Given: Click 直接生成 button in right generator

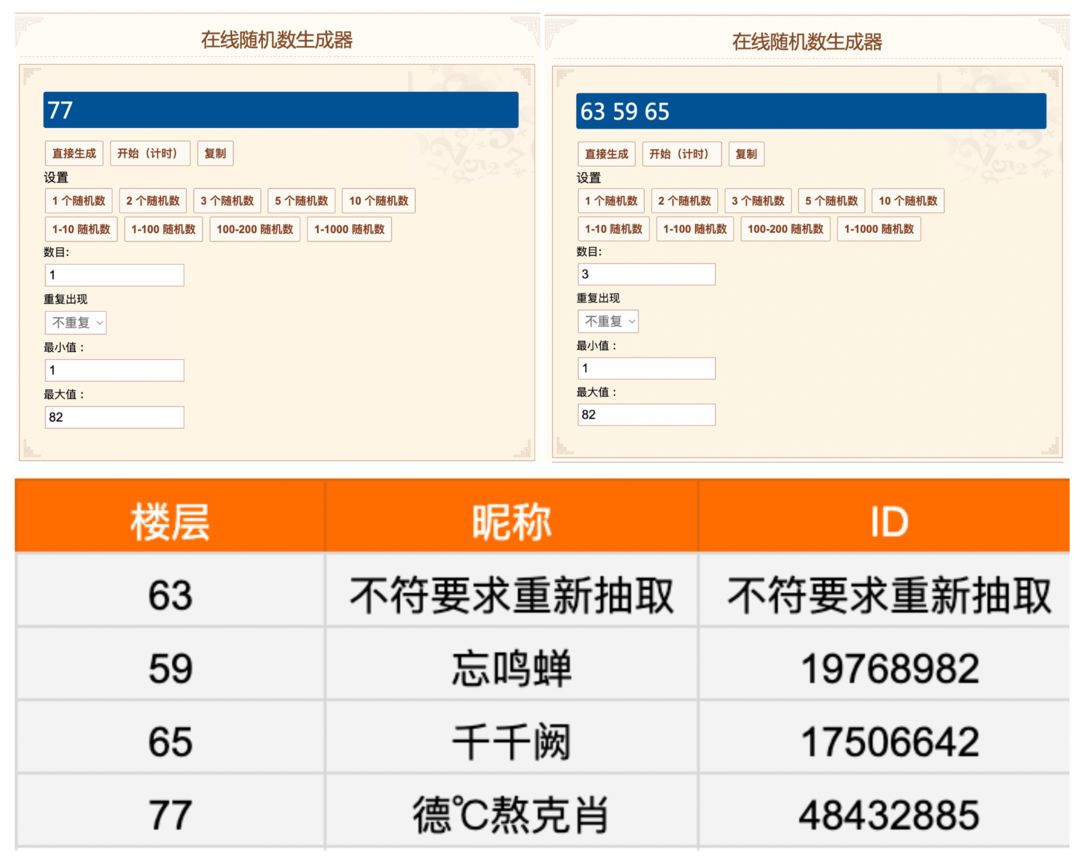Looking at the screenshot, I should click(x=606, y=154).
